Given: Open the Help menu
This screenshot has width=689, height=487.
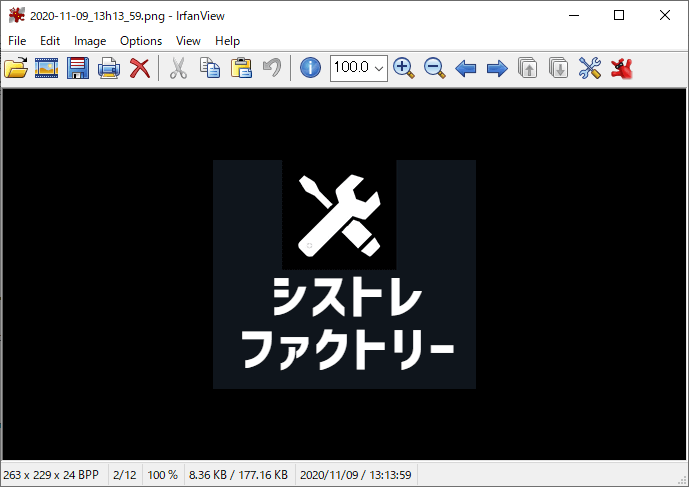Looking at the screenshot, I should (x=227, y=41).
